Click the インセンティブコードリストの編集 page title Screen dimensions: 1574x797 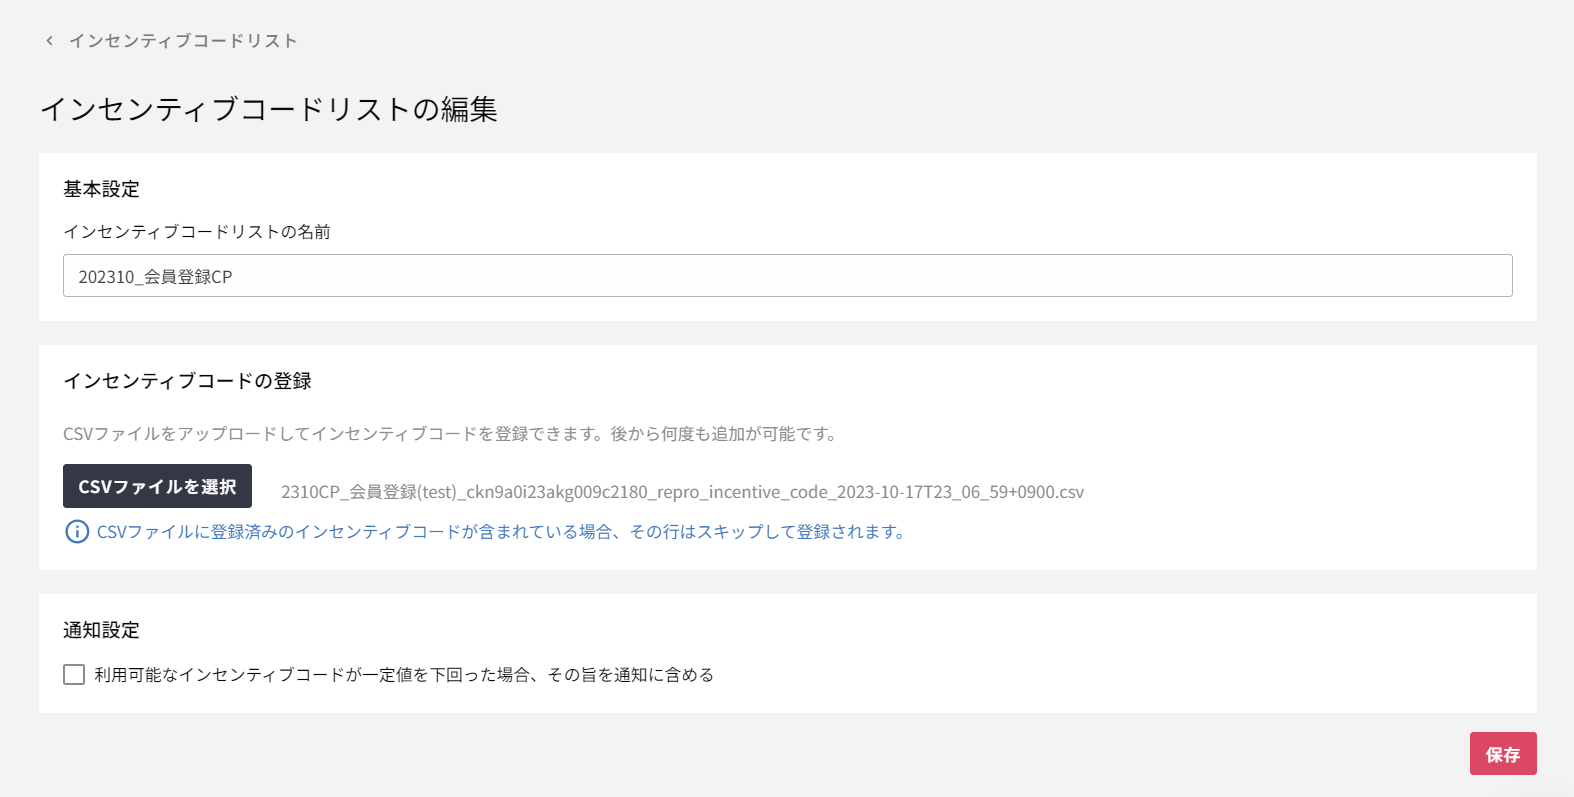(x=268, y=109)
